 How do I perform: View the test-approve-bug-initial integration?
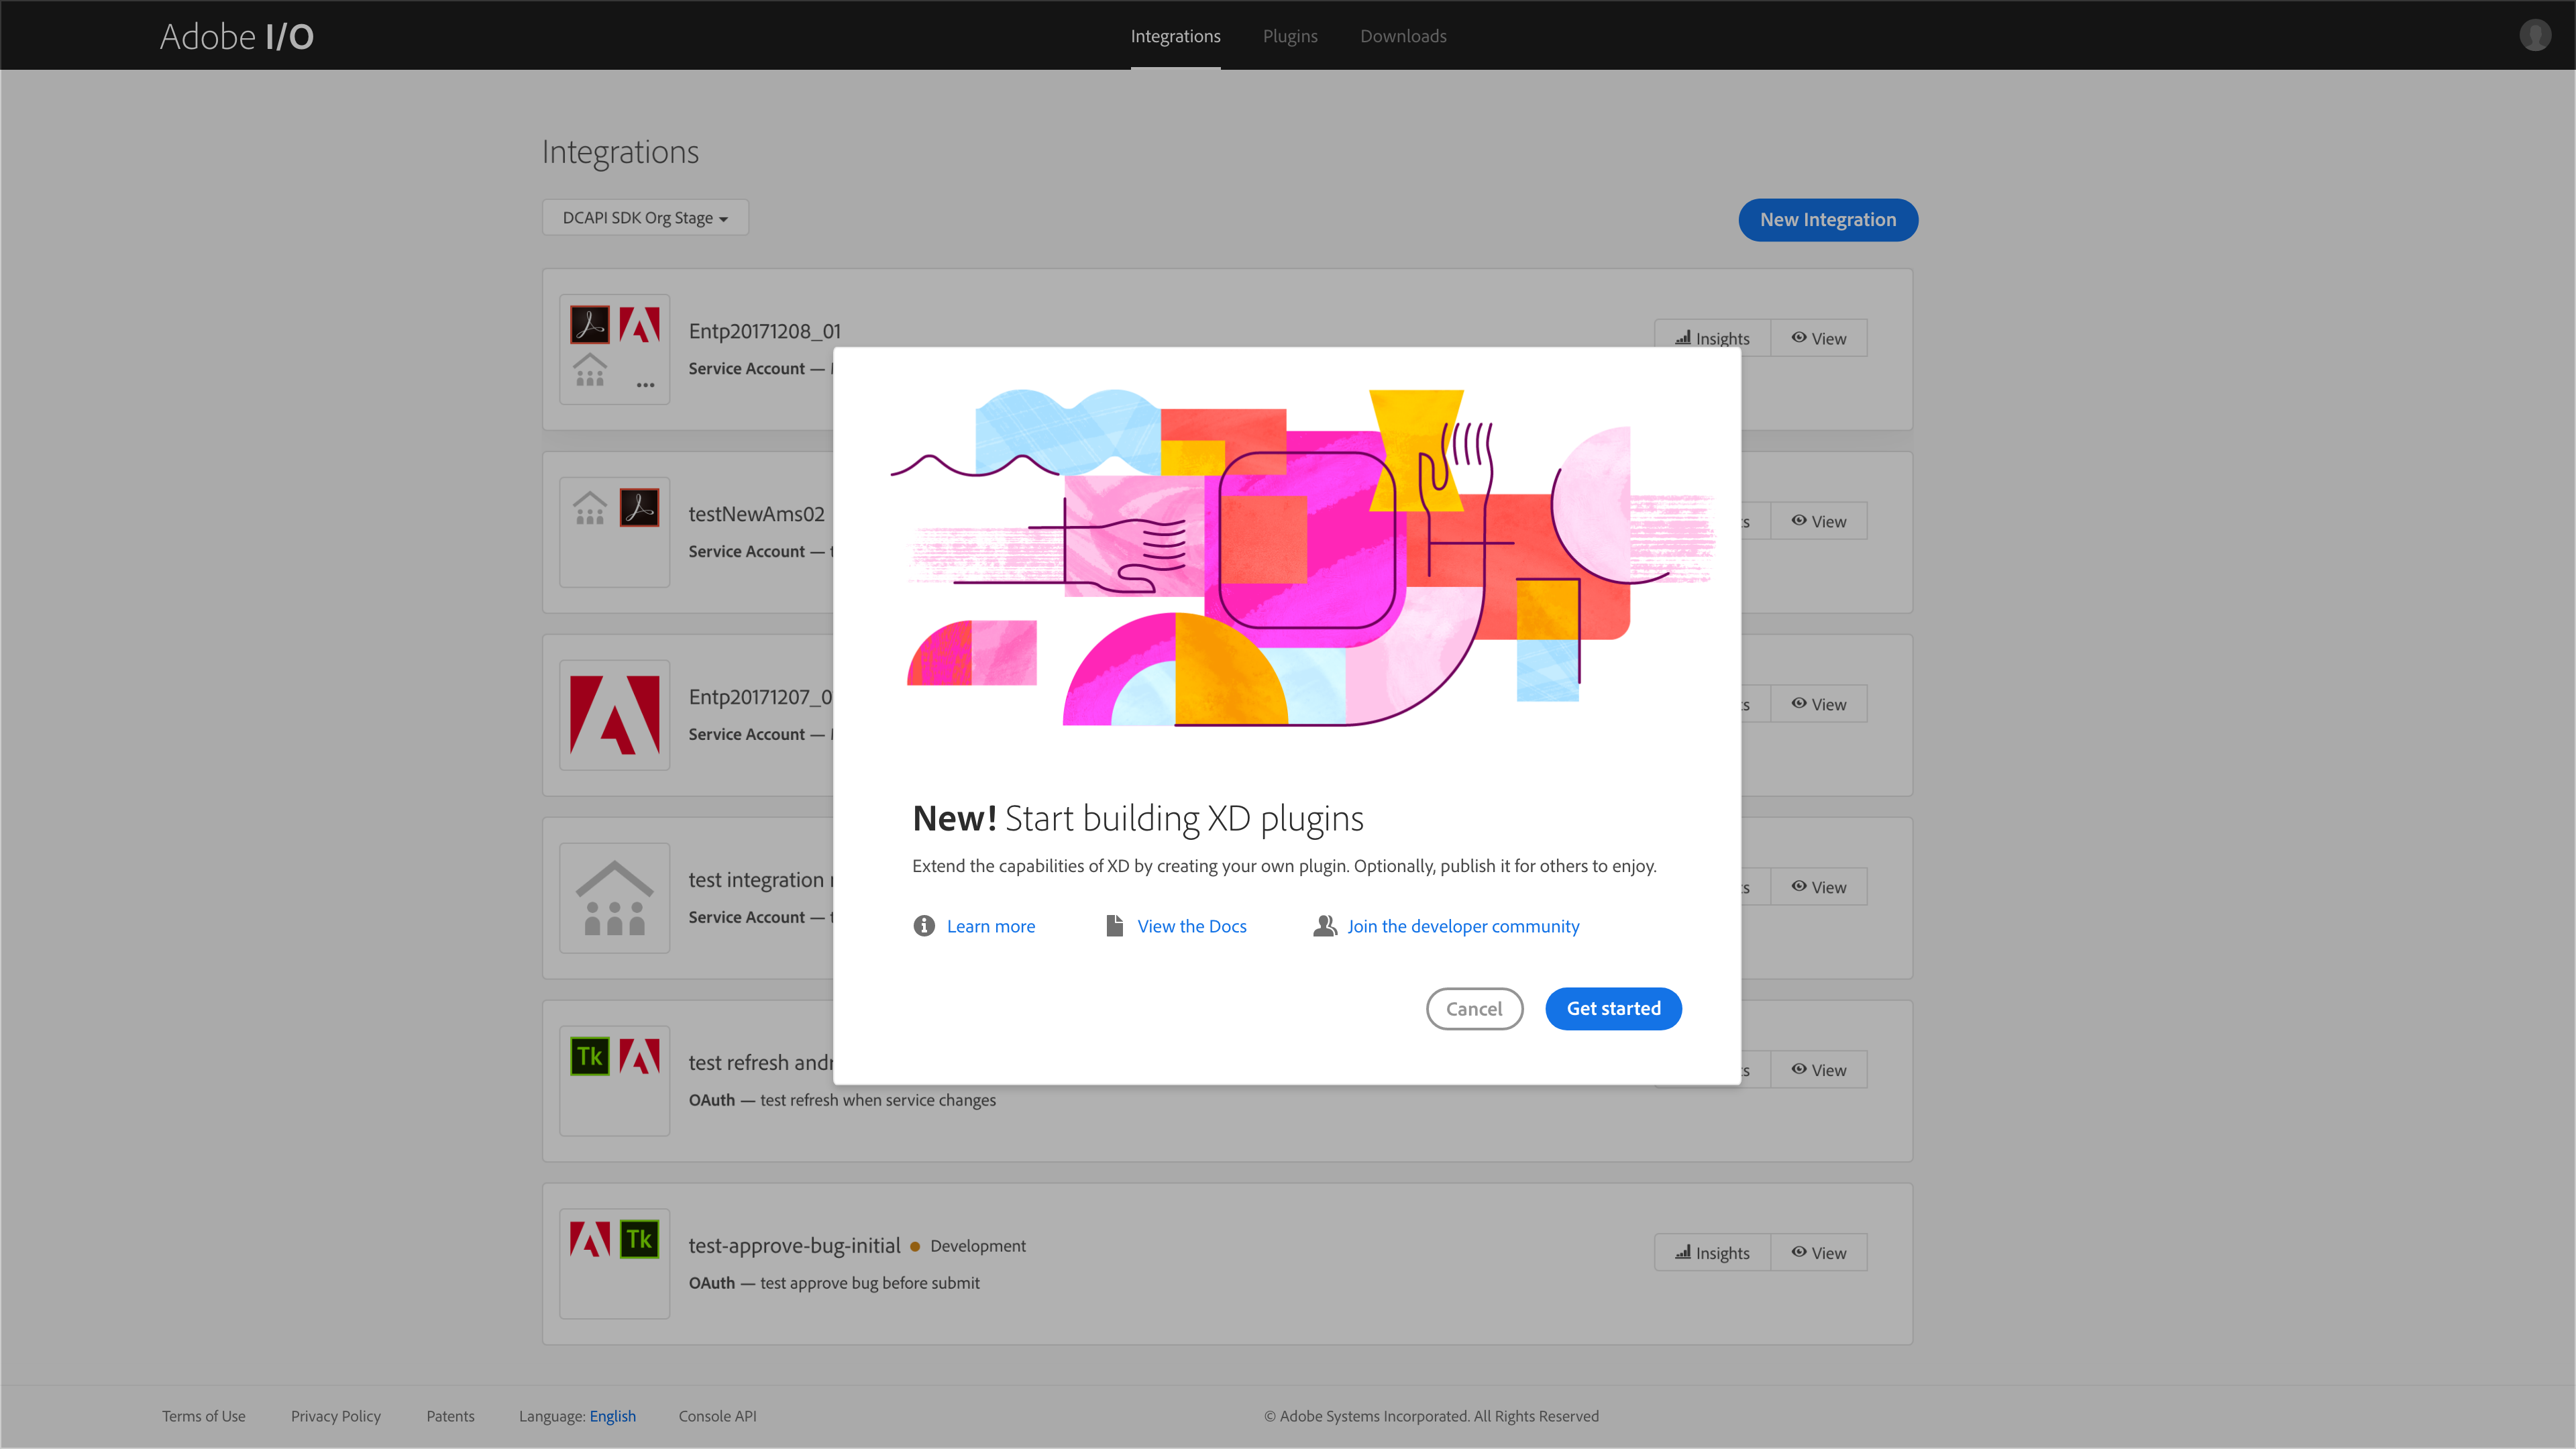pyautogui.click(x=1819, y=1253)
